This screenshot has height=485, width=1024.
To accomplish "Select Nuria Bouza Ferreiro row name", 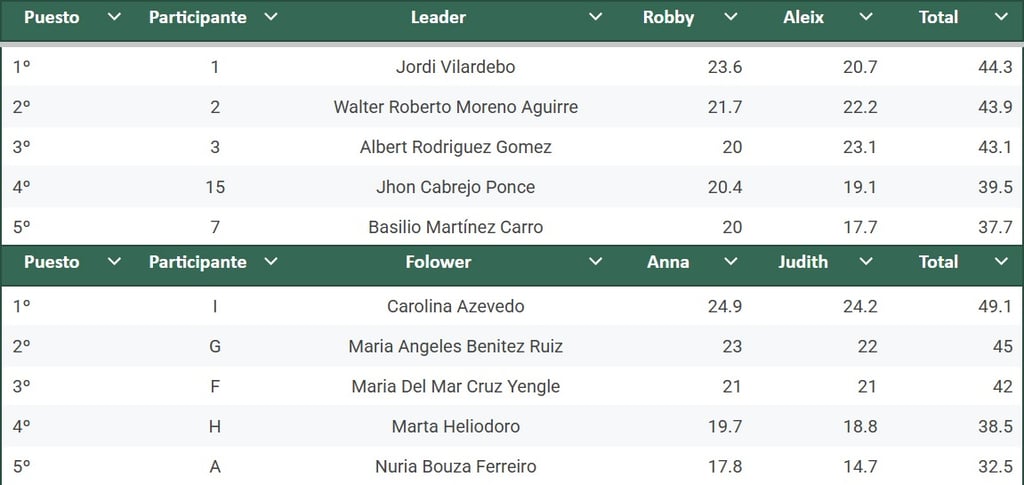I will tap(455, 467).
